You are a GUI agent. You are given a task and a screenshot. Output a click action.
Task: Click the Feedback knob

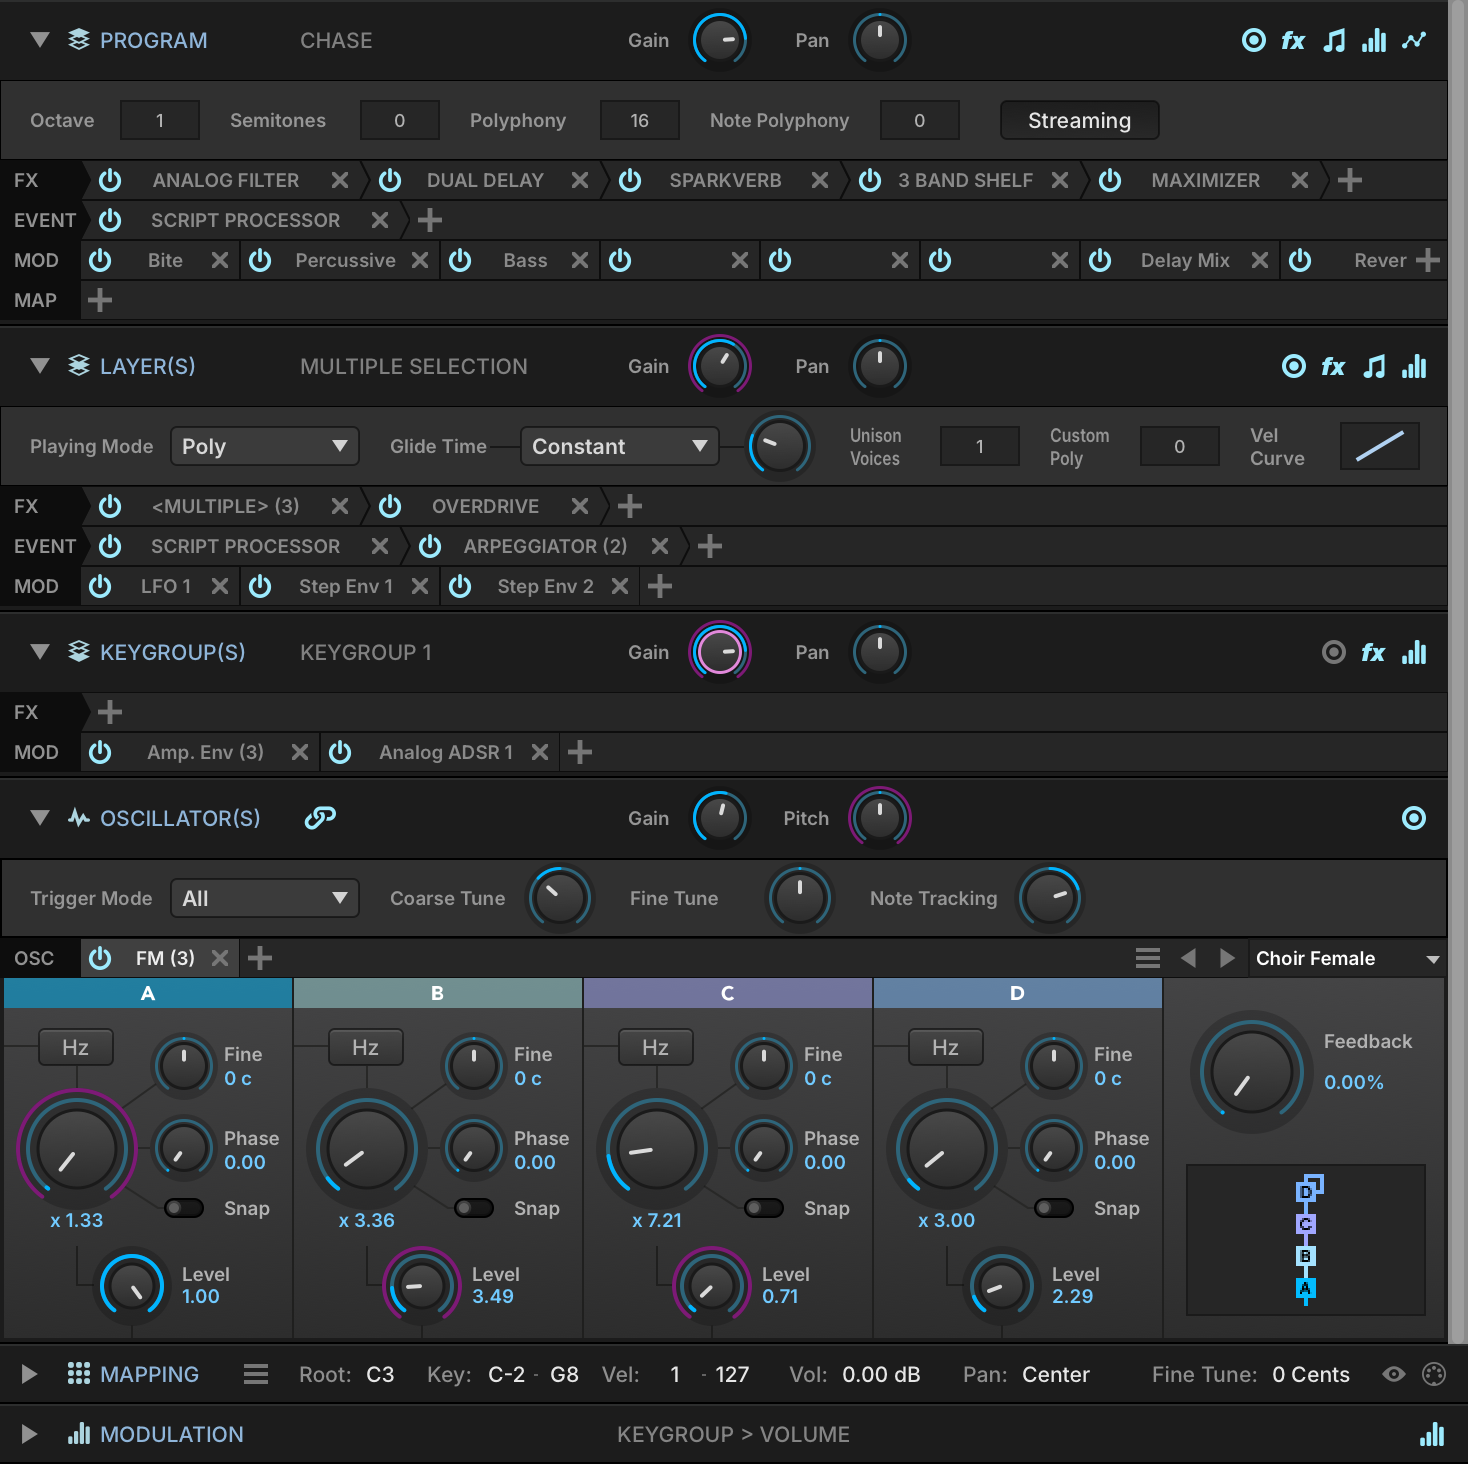[1251, 1072]
